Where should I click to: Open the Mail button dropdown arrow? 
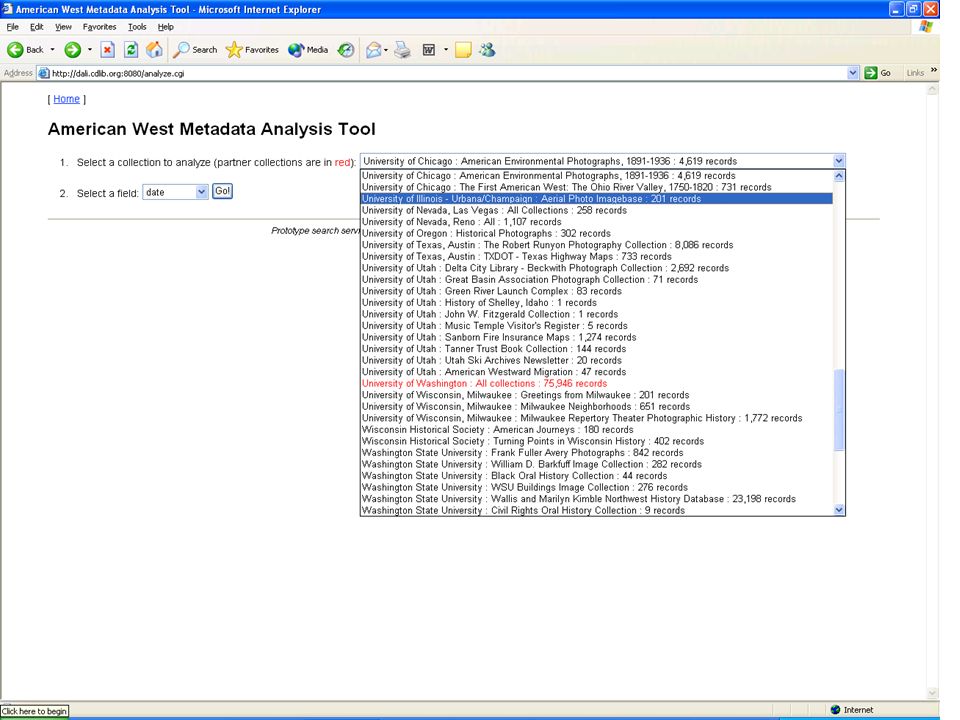386,50
